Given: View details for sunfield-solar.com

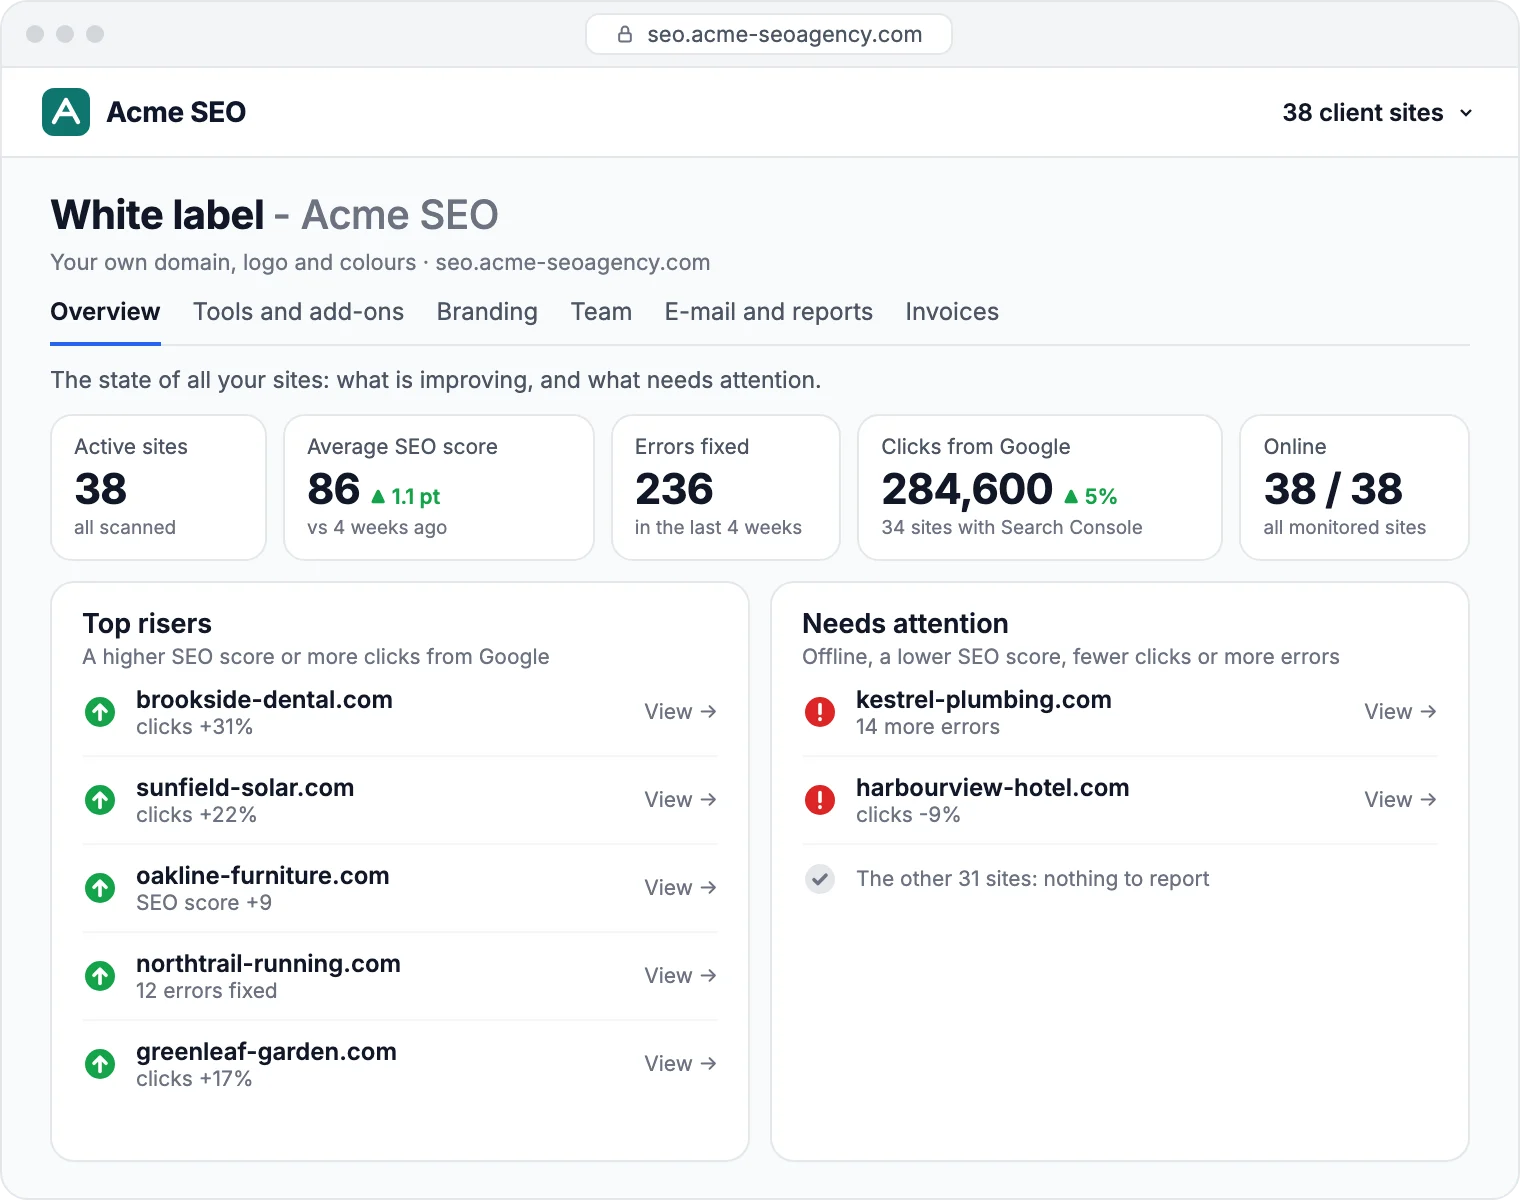Looking at the screenshot, I should pyautogui.click(x=680, y=800).
